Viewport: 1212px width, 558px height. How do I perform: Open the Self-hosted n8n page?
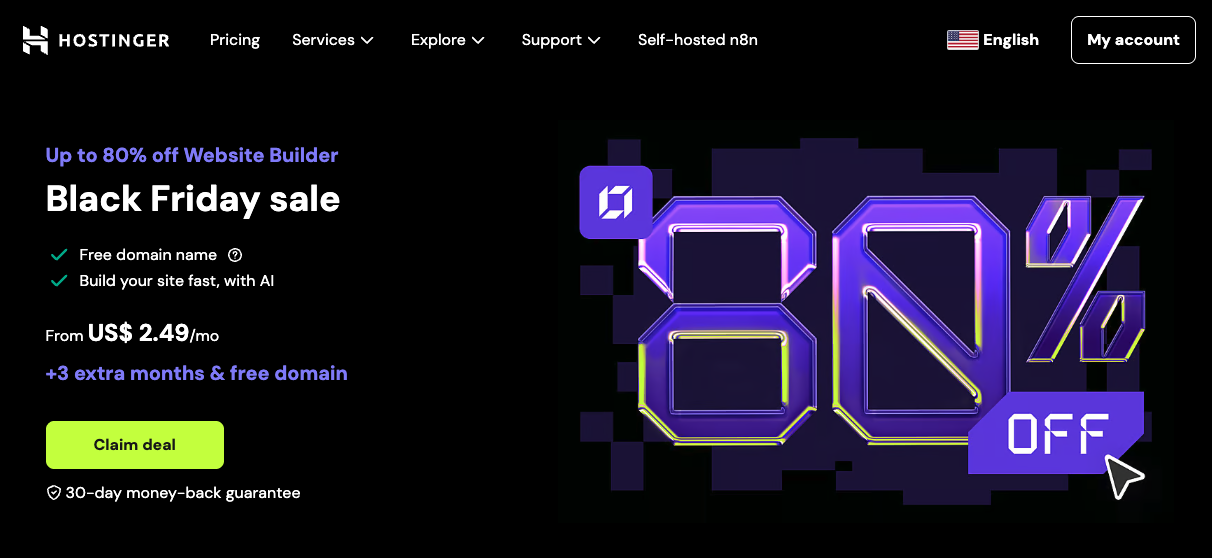click(x=698, y=40)
